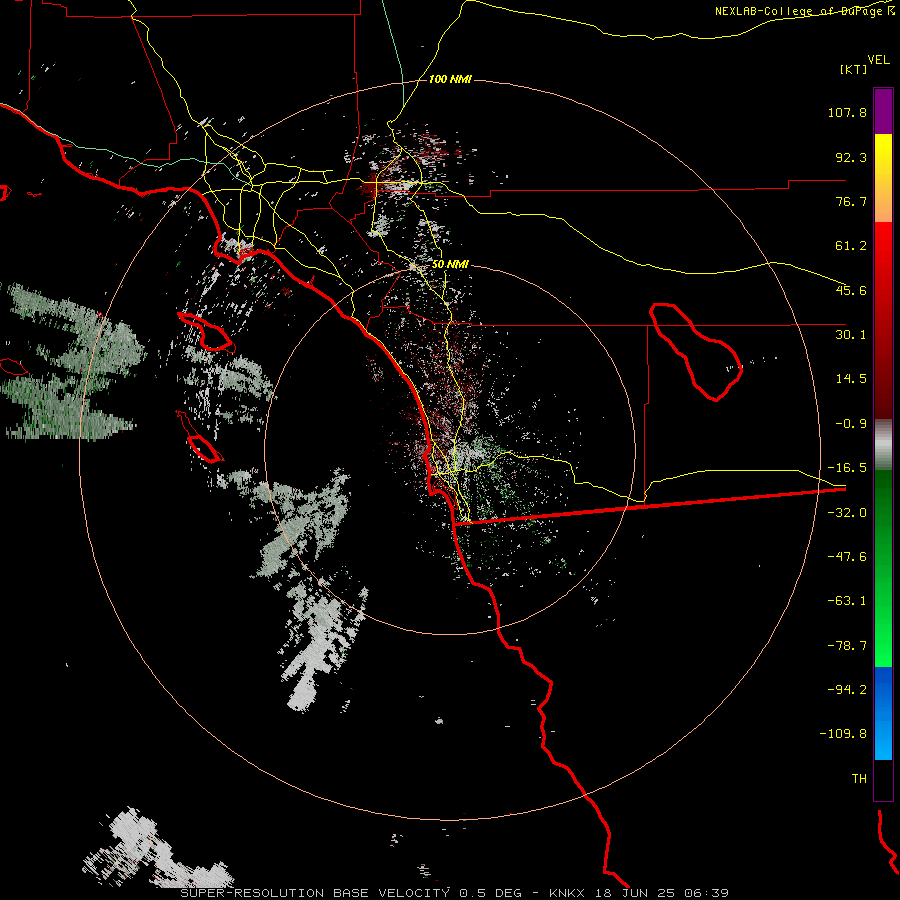Click the -47.6 velocity scale value
Screen dimensions: 900x900
point(847,557)
